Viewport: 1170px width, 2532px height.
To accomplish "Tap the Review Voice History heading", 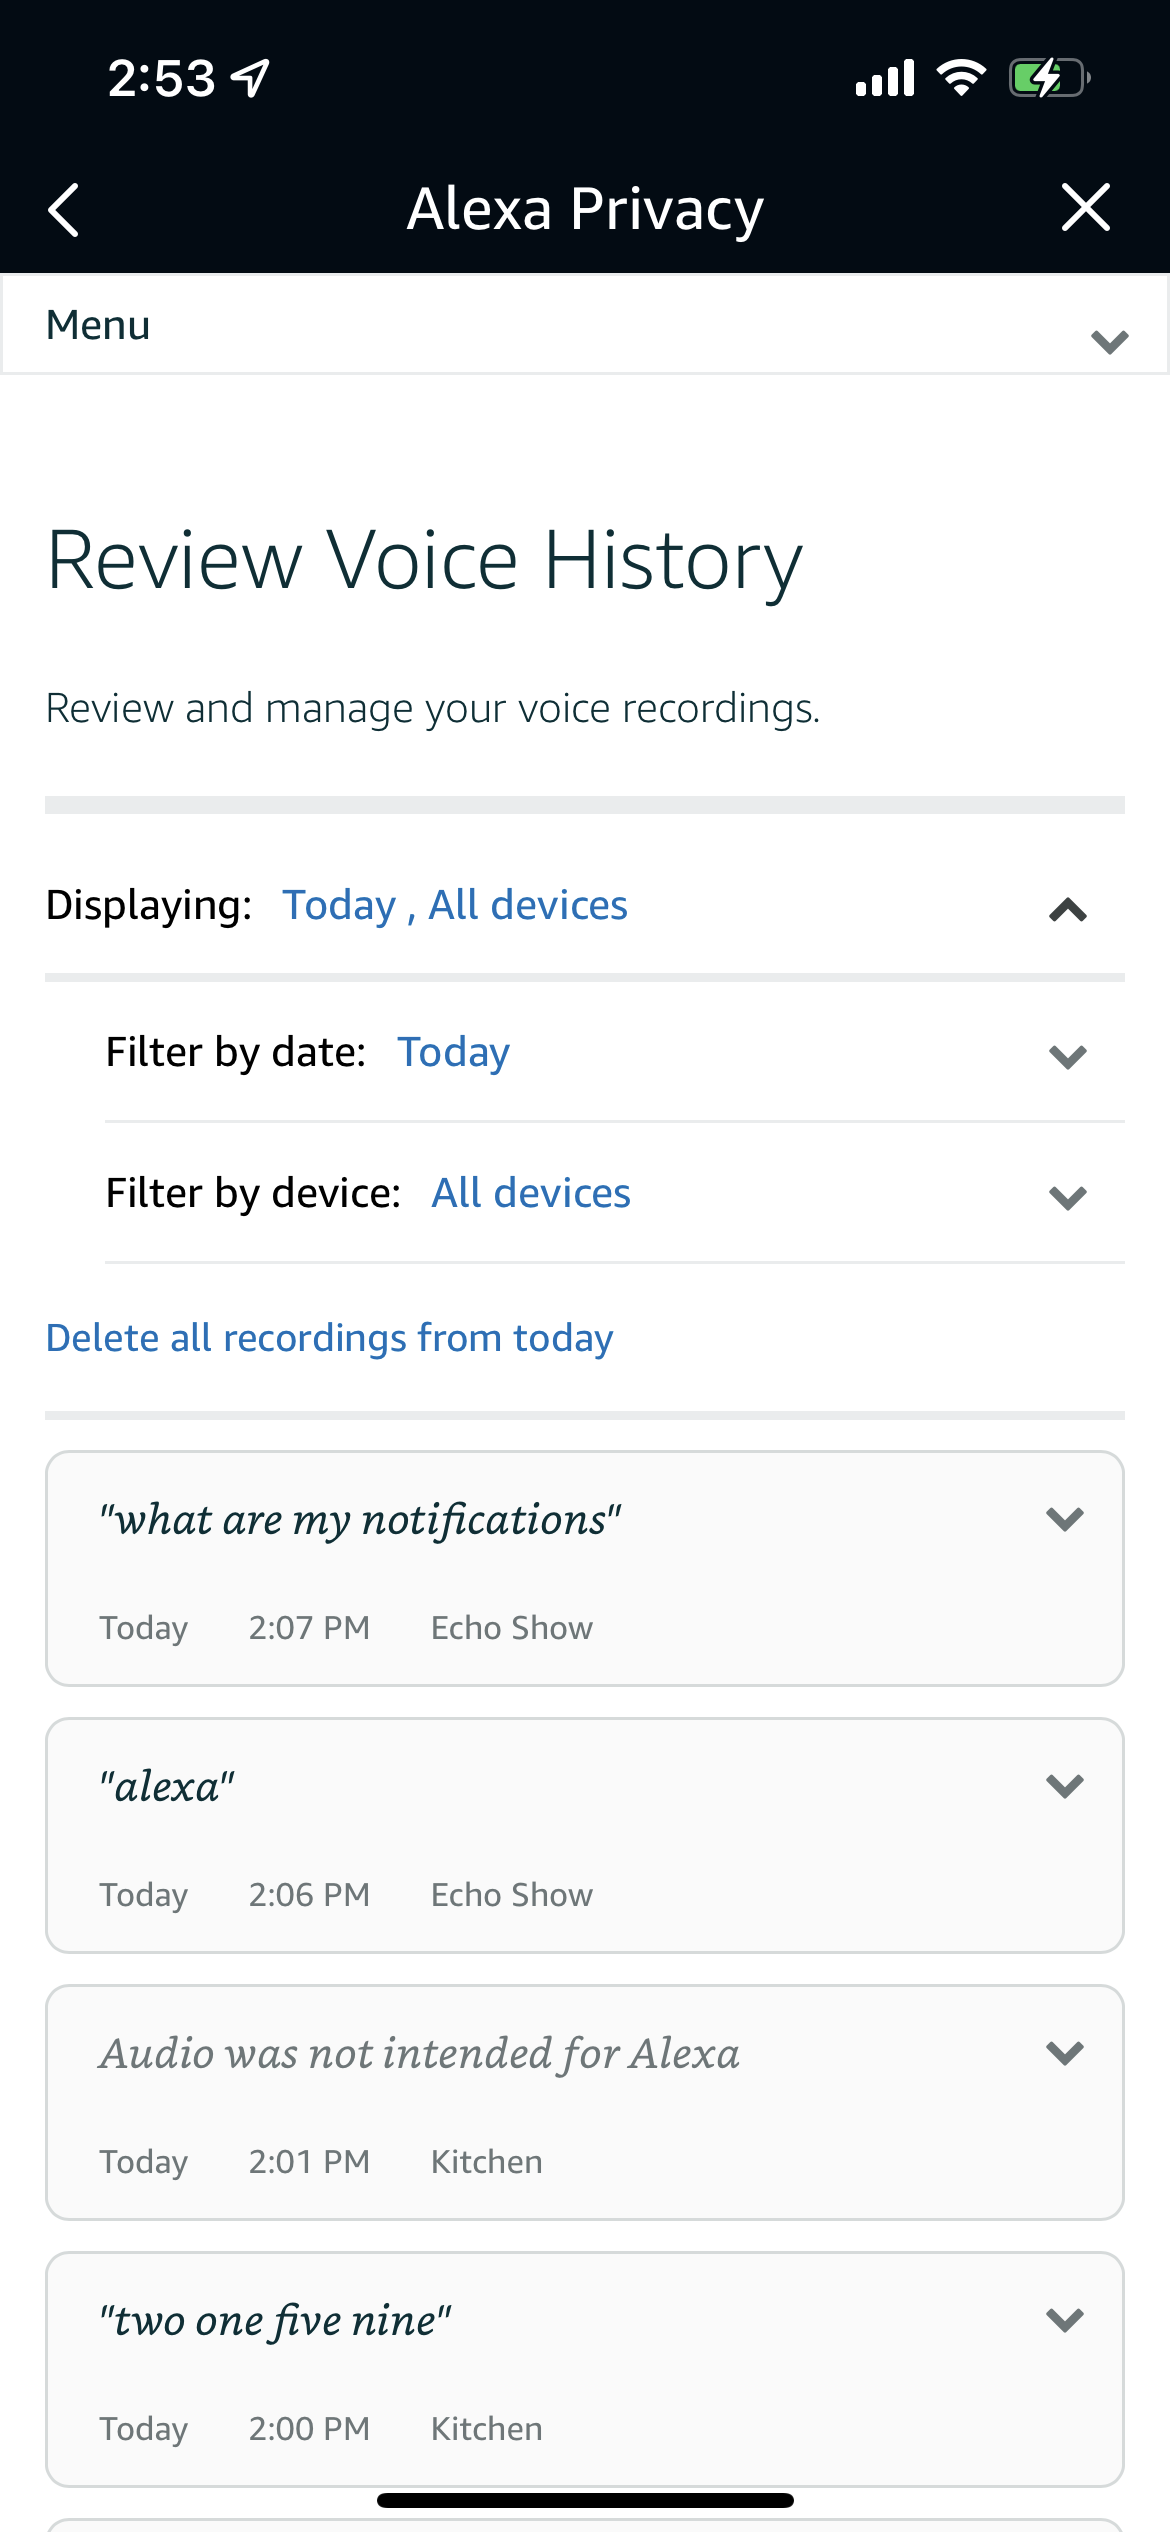I will click(x=424, y=560).
